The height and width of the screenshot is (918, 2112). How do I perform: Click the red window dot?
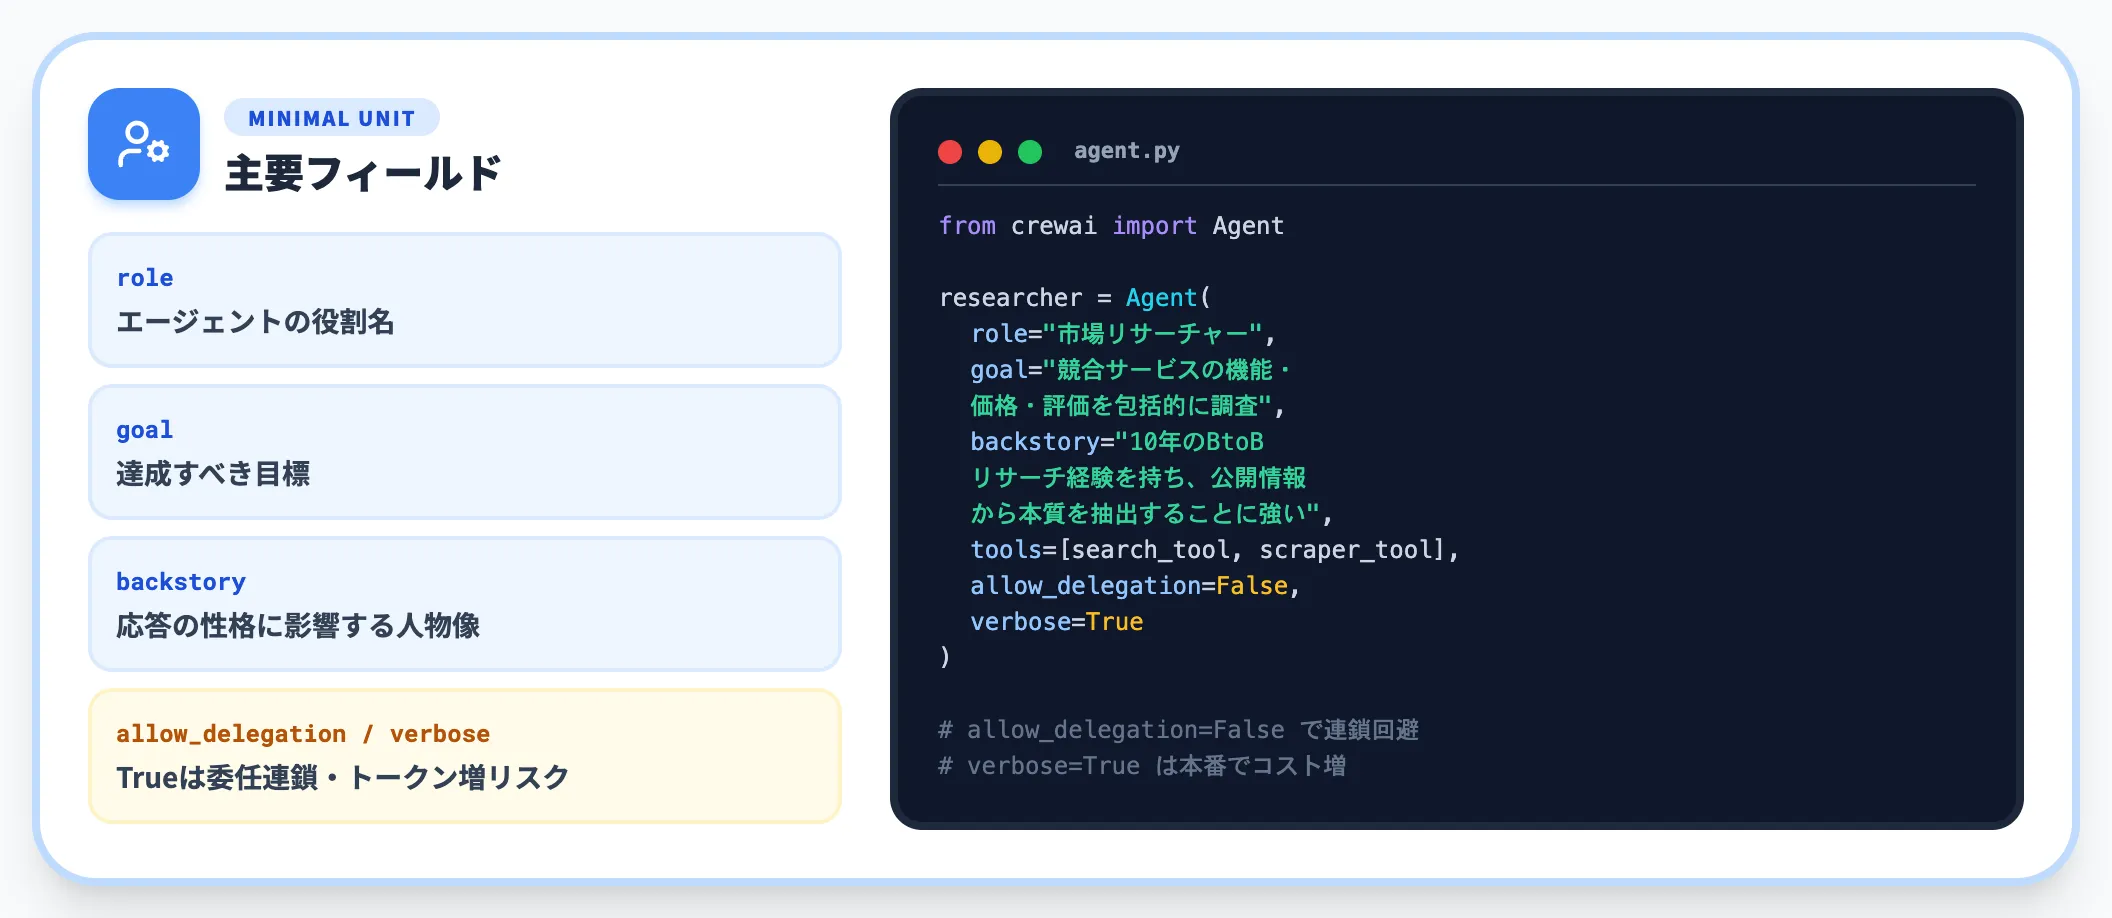[x=950, y=152]
